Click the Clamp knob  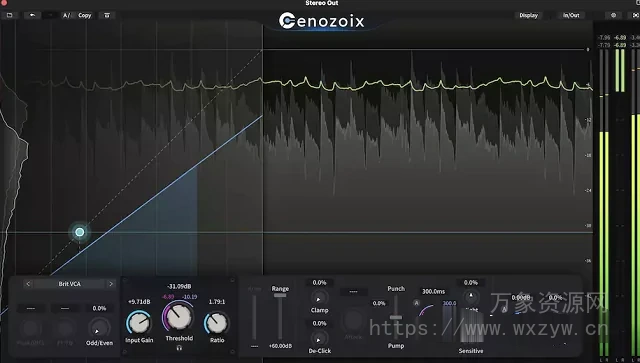click(x=319, y=297)
